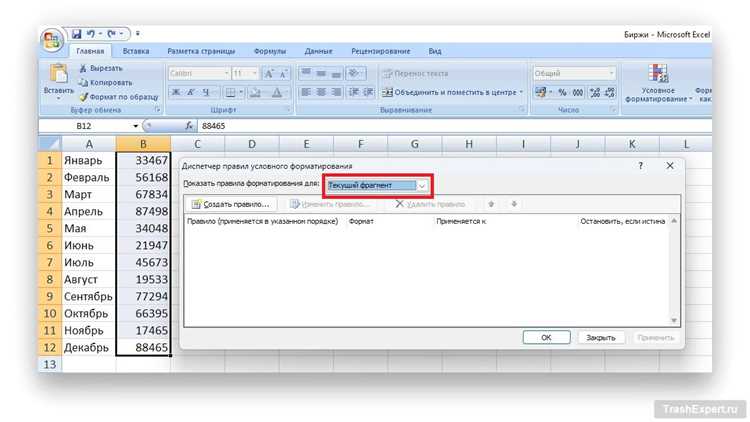This screenshot has width=750, height=422.
Task: Click the decrease indent icon
Action: [x=353, y=92]
